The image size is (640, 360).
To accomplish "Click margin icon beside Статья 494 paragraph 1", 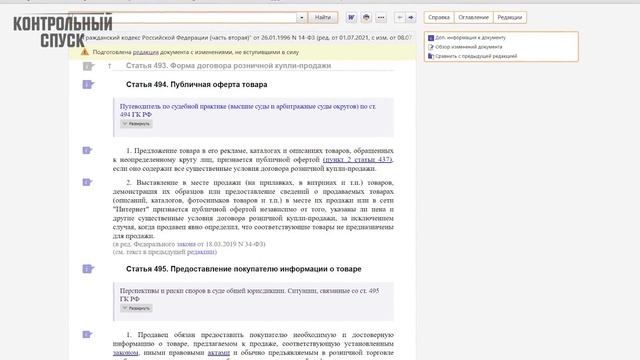I will pyautogui.click(x=87, y=151).
